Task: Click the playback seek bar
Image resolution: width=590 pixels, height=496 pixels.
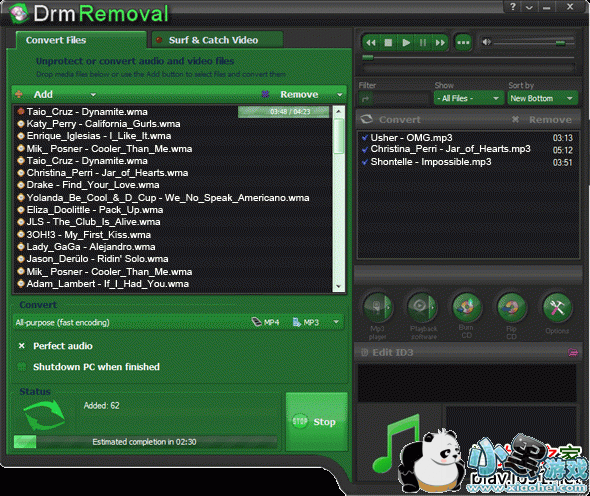Action: pos(468,58)
